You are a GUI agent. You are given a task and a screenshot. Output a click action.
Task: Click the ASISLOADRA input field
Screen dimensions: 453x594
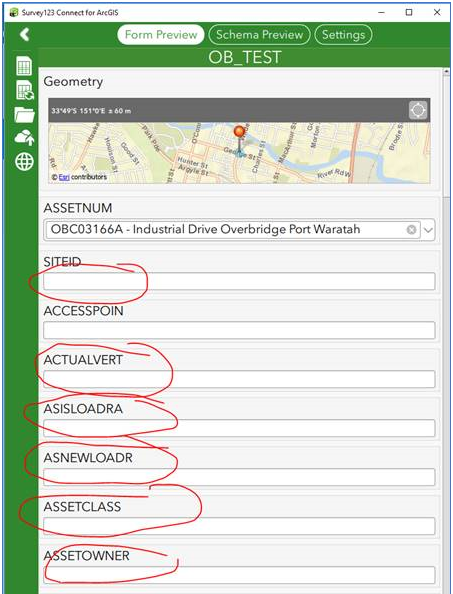tap(239, 428)
